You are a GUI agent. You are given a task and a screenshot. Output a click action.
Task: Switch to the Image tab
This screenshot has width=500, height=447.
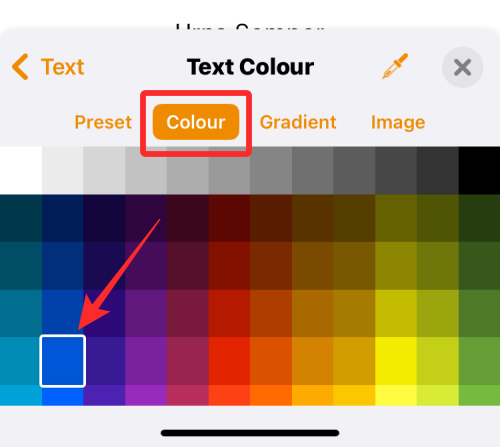[x=398, y=122]
